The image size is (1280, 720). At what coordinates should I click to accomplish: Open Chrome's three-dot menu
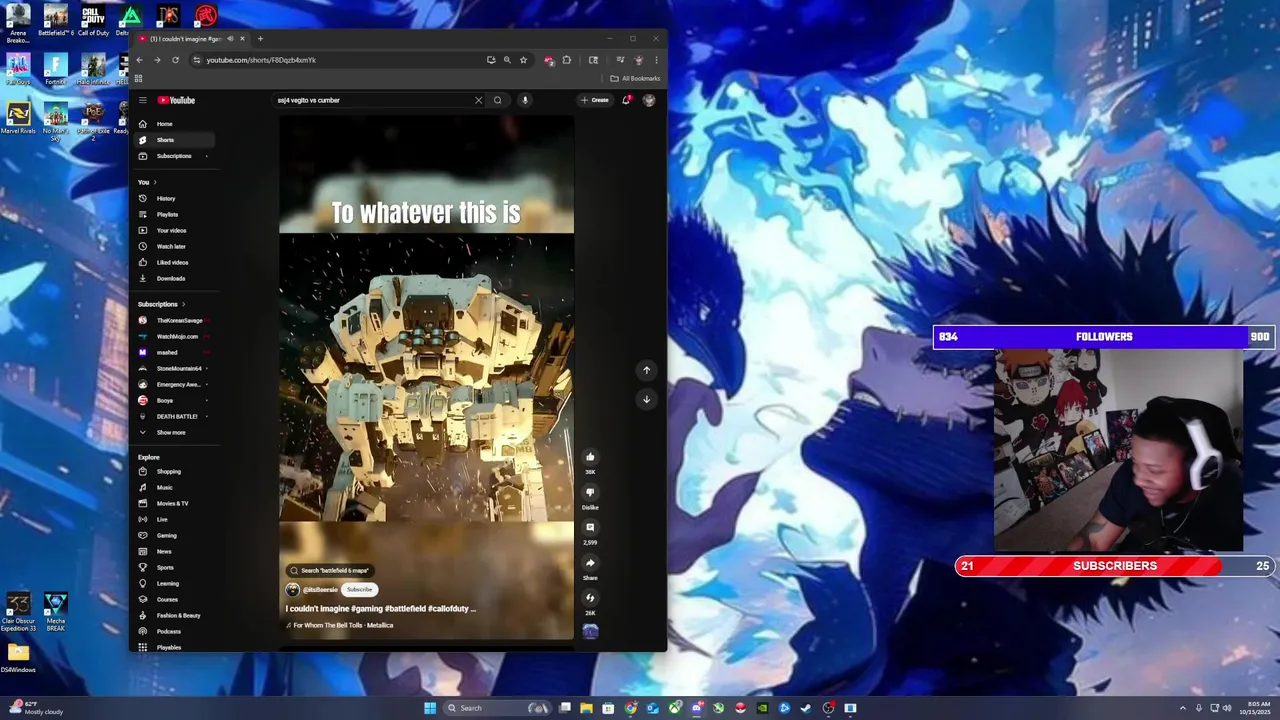click(x=656, y=60)
